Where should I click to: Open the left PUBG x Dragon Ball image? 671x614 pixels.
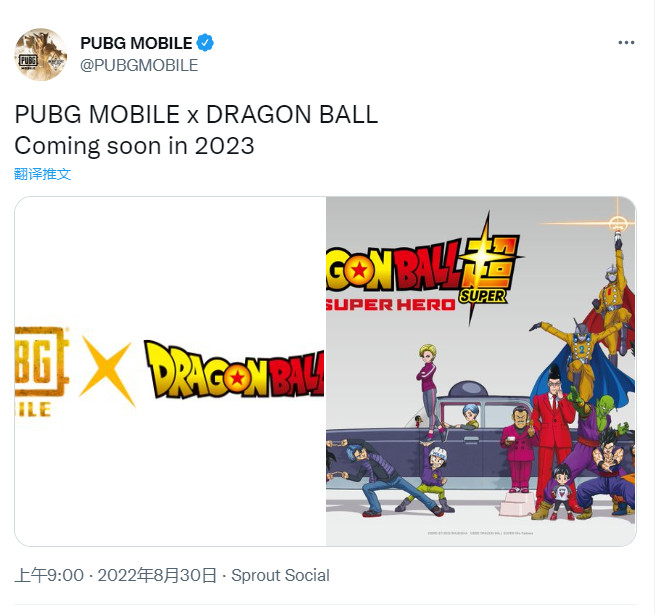[170, 371]
